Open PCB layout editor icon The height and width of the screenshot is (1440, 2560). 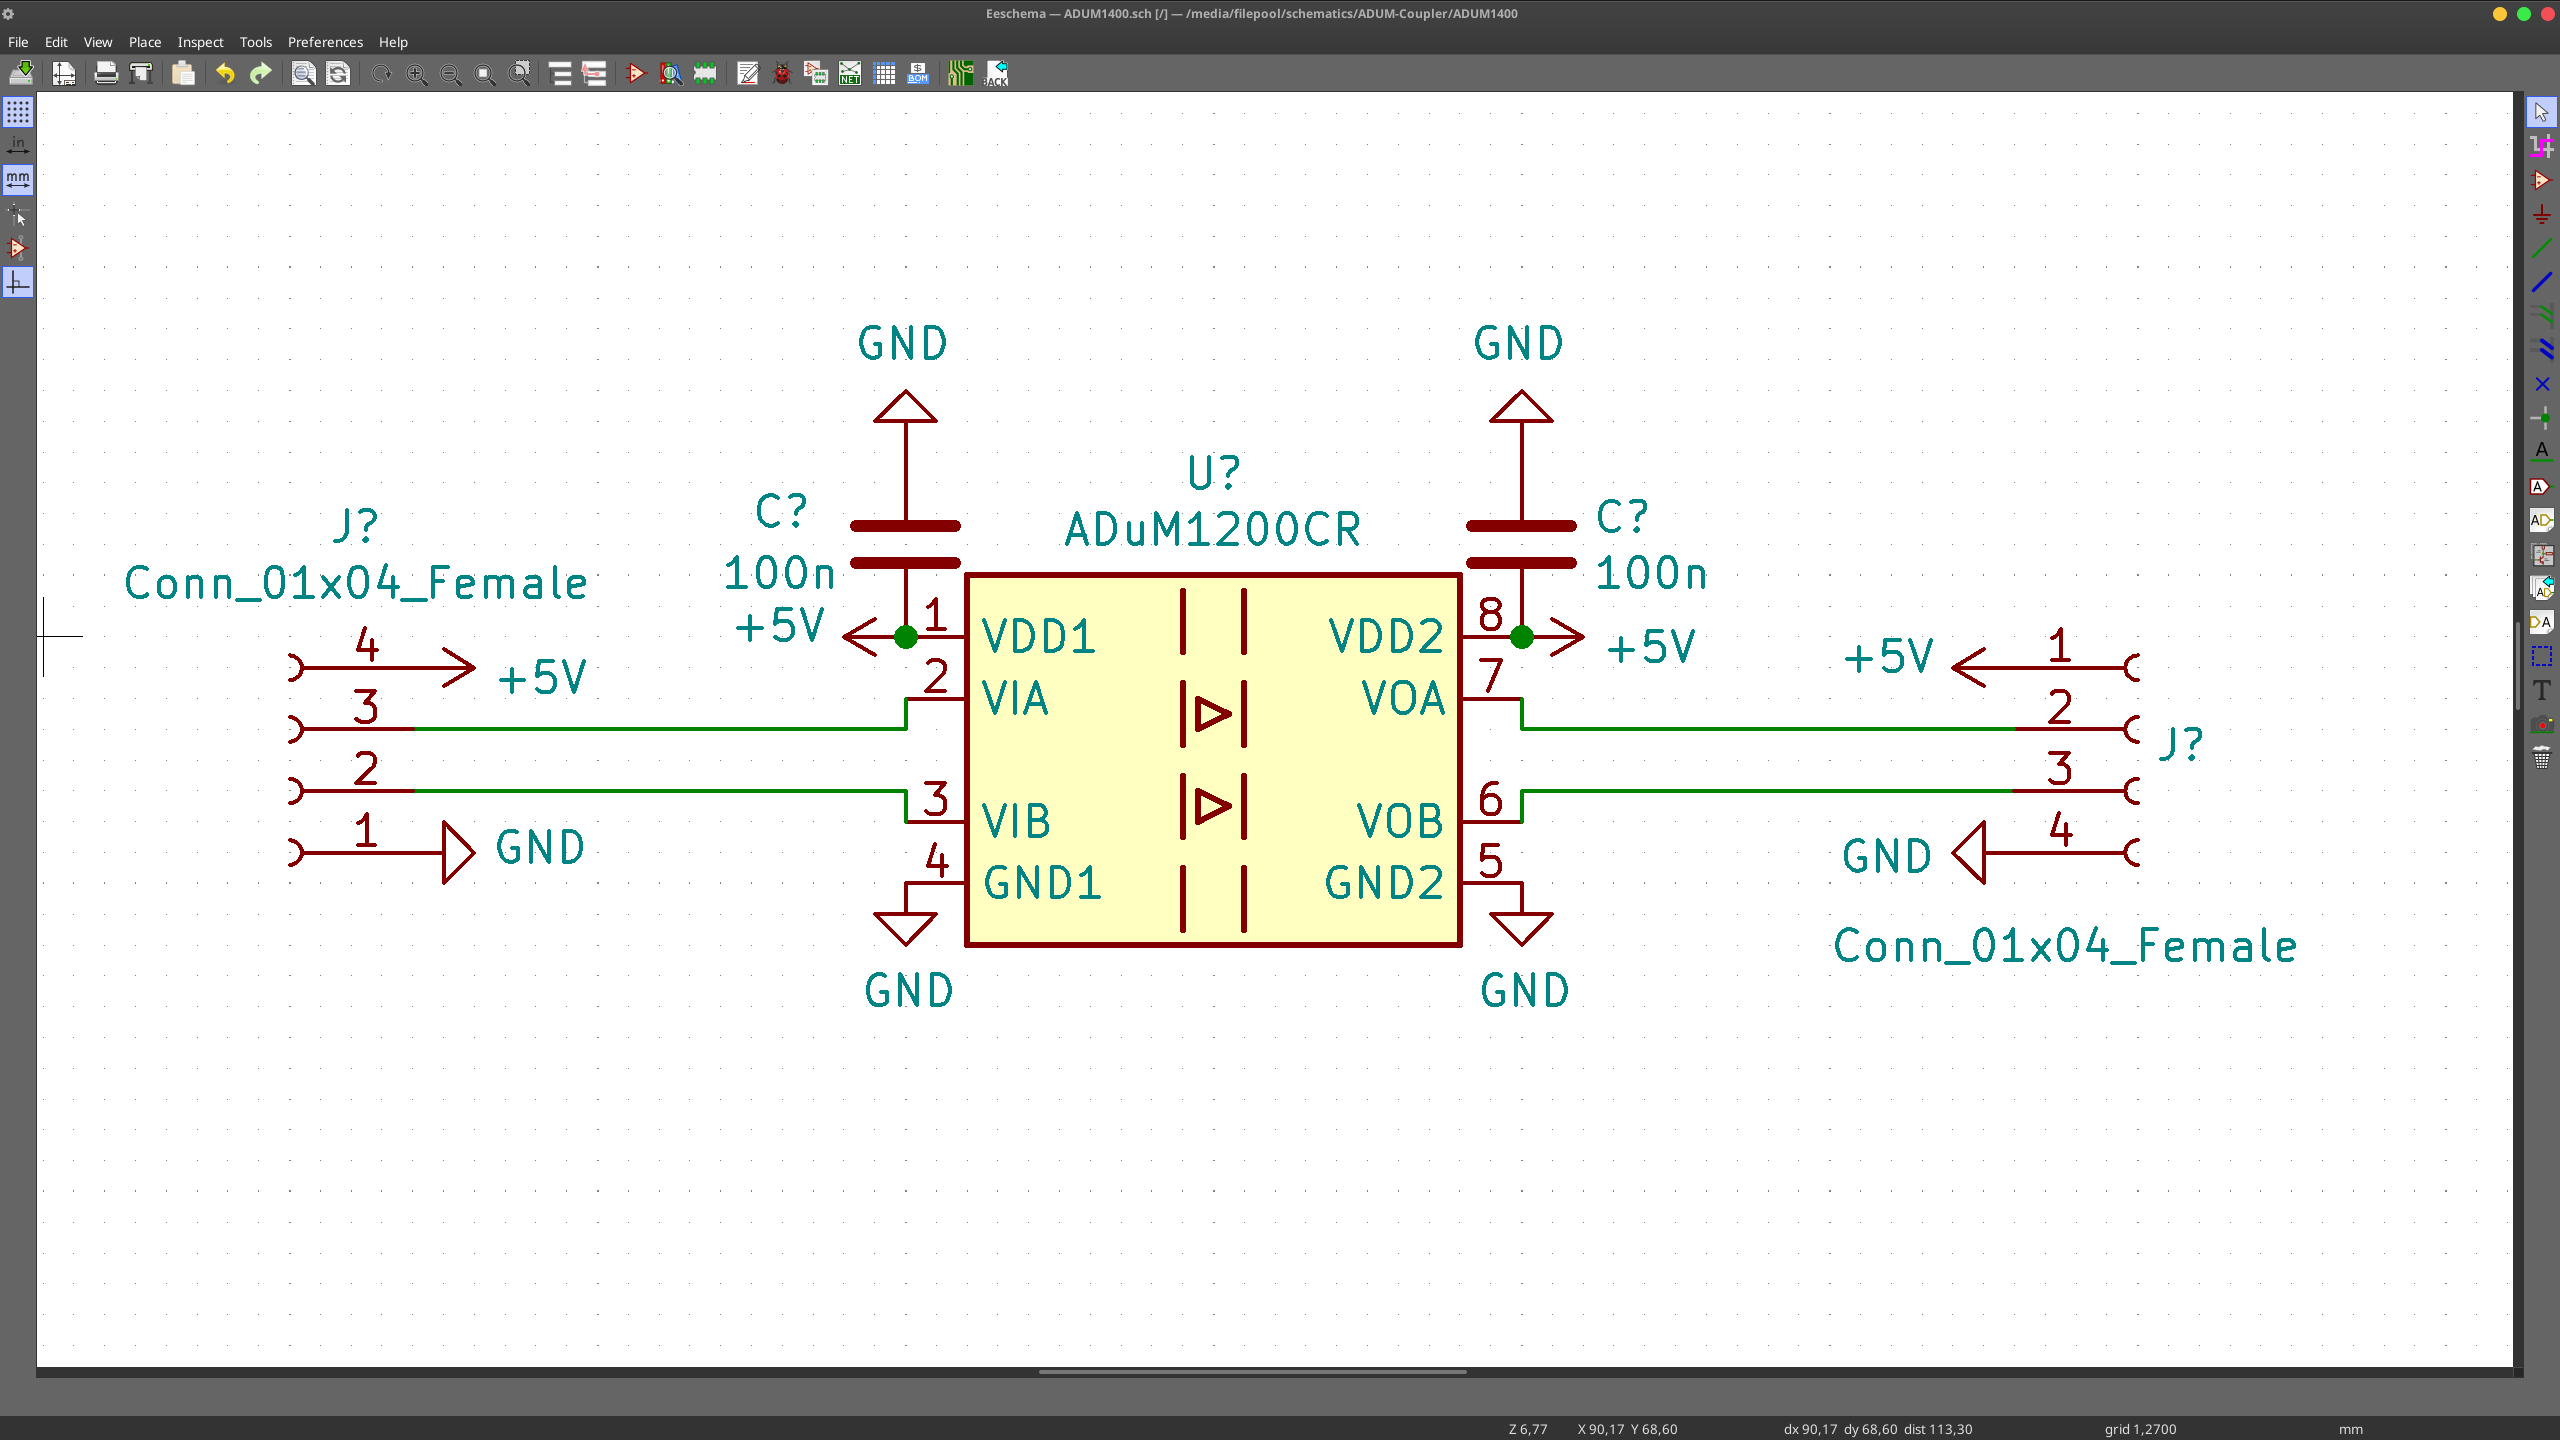(x=960, y=74)
